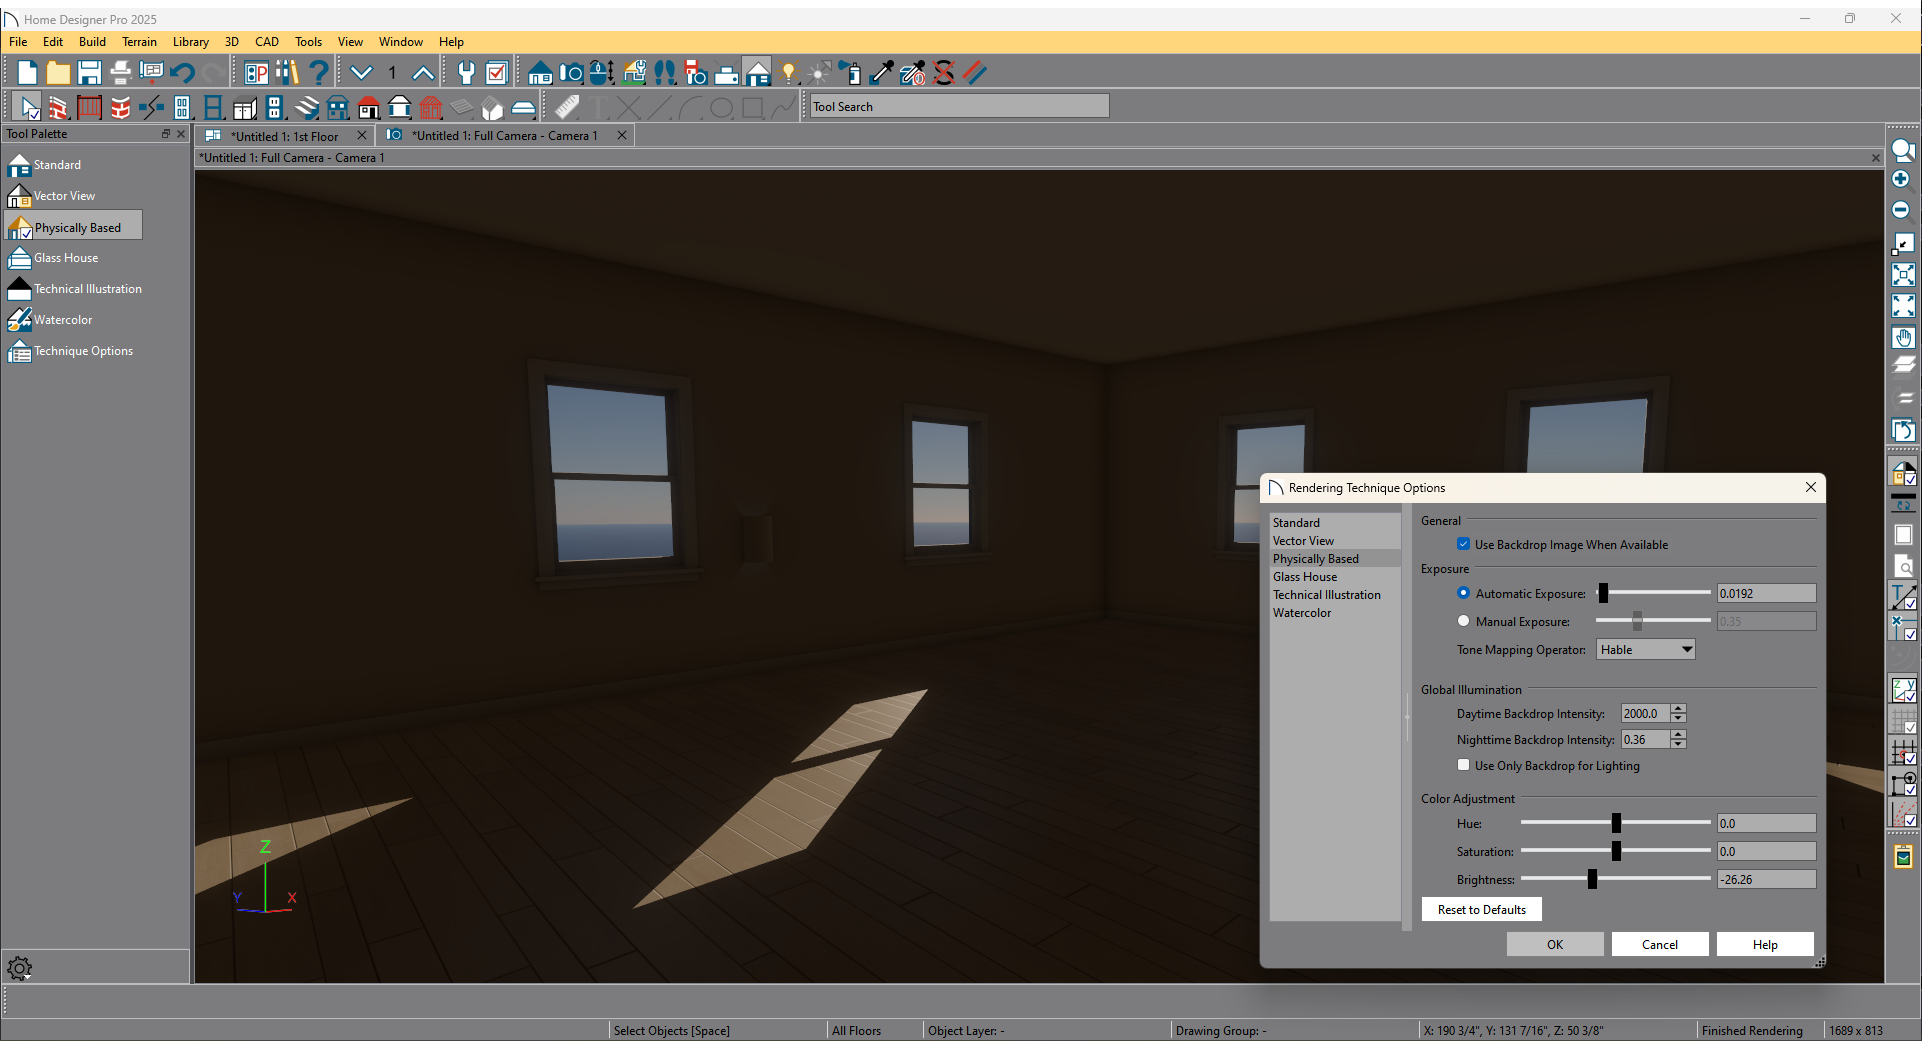
Task: Click the Adjust Lights bulb icon
Action: point(789,72)
